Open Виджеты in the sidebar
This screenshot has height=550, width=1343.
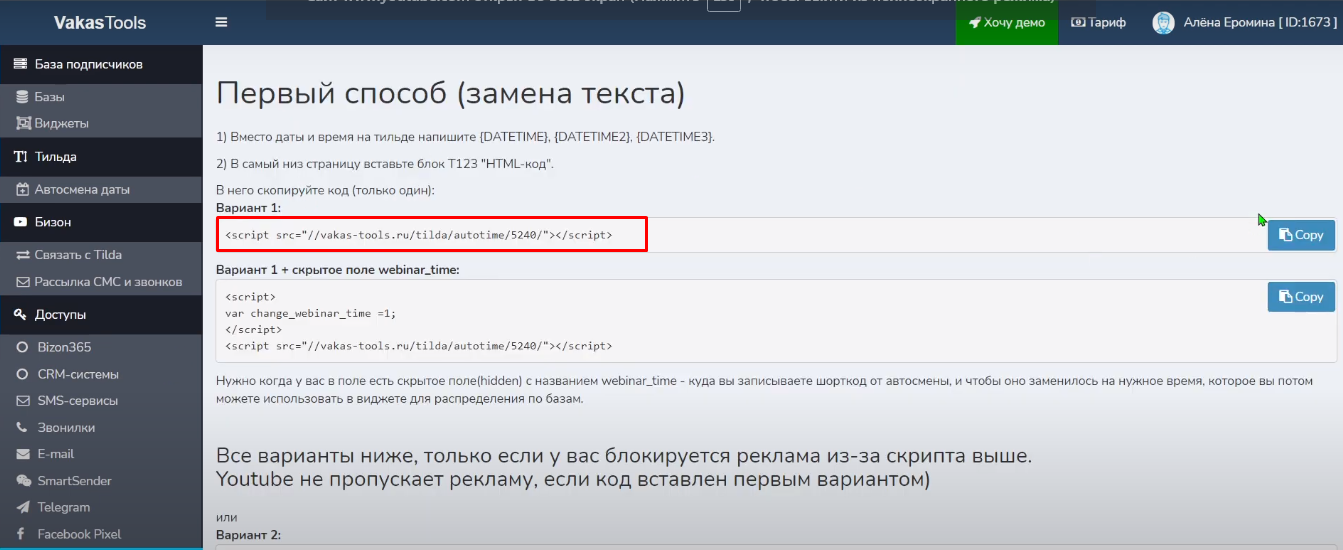pos(61,123)
